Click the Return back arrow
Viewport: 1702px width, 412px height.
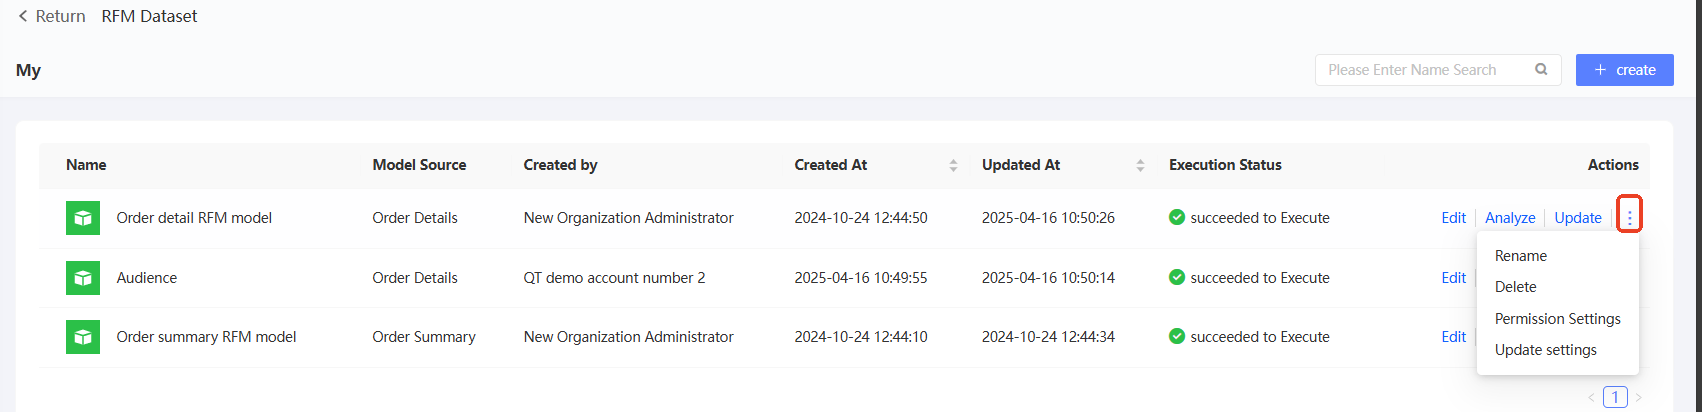click(x=23, y=16)
